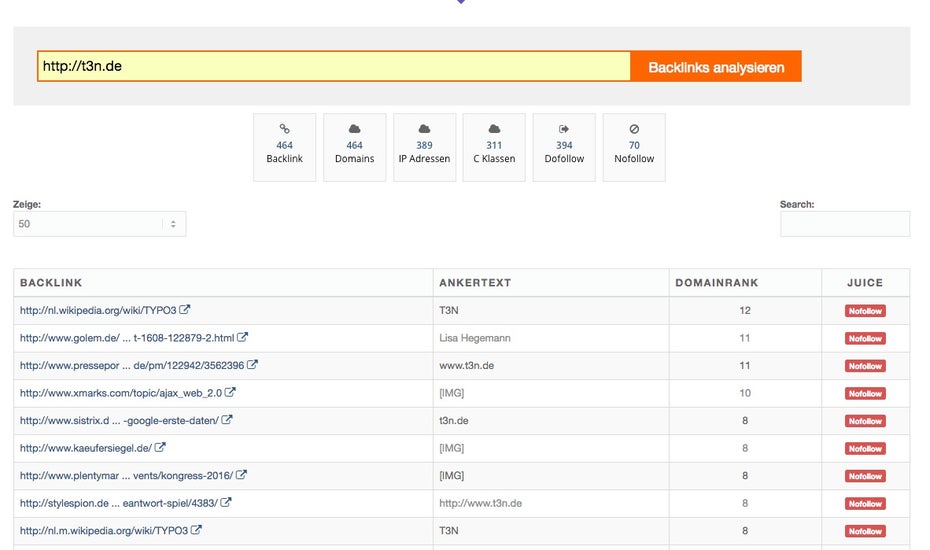Click the cloud icon above Domains

[x=355, y=129]
